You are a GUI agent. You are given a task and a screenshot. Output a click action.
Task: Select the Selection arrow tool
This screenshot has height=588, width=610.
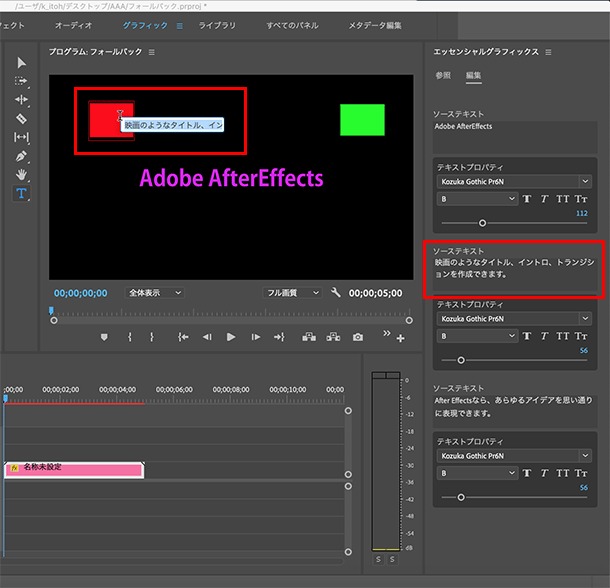(x=22, y=63)
